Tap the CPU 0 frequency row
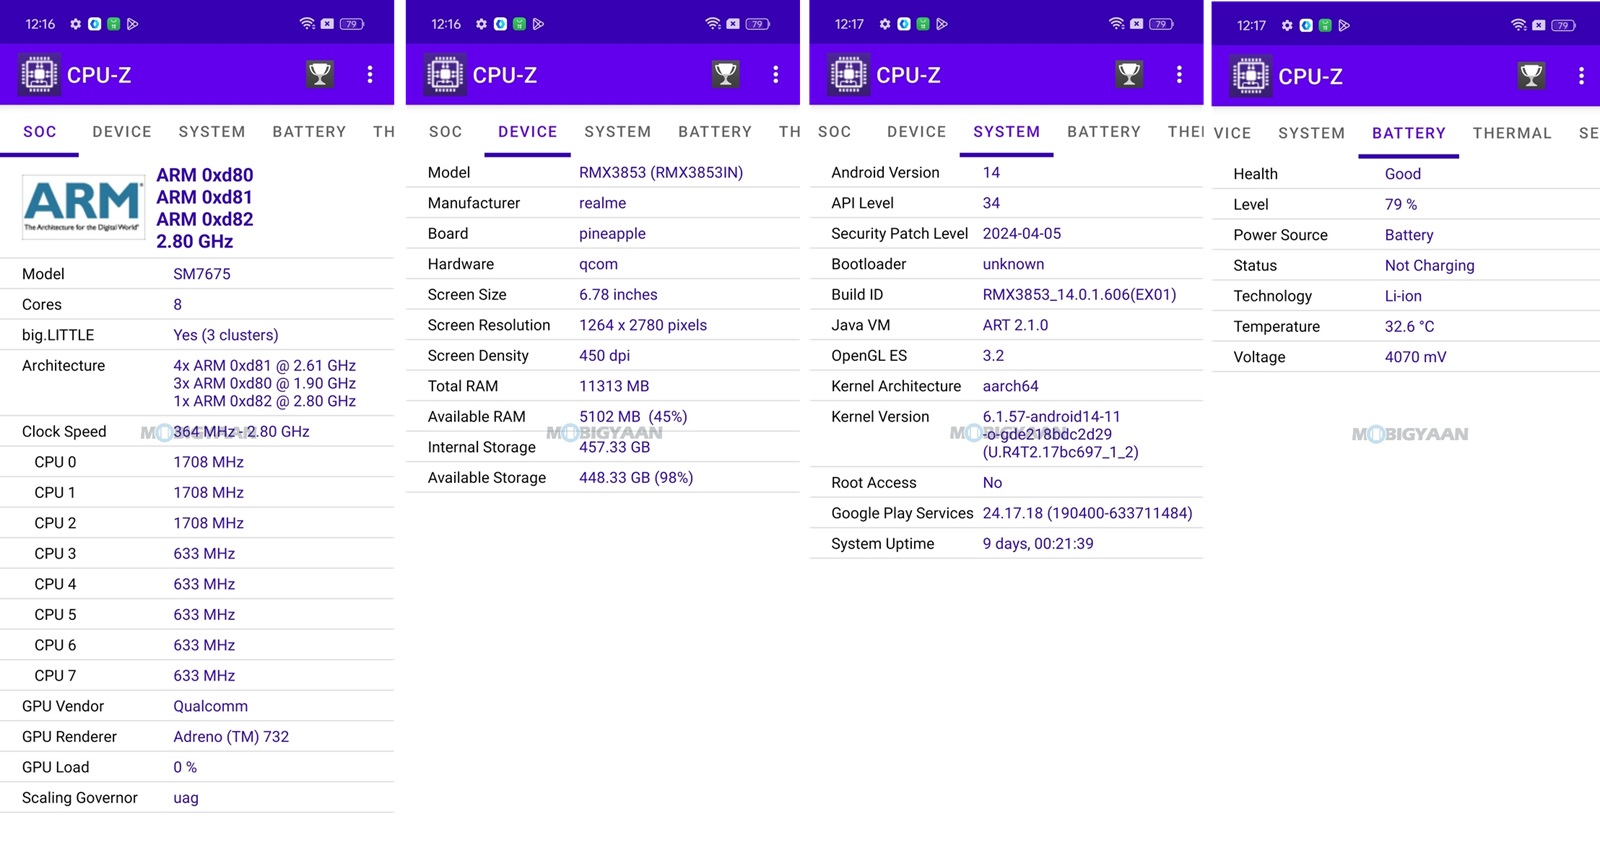Viewport: 1600px width, 866px height. pyautogui.click(x=197, y=462)
